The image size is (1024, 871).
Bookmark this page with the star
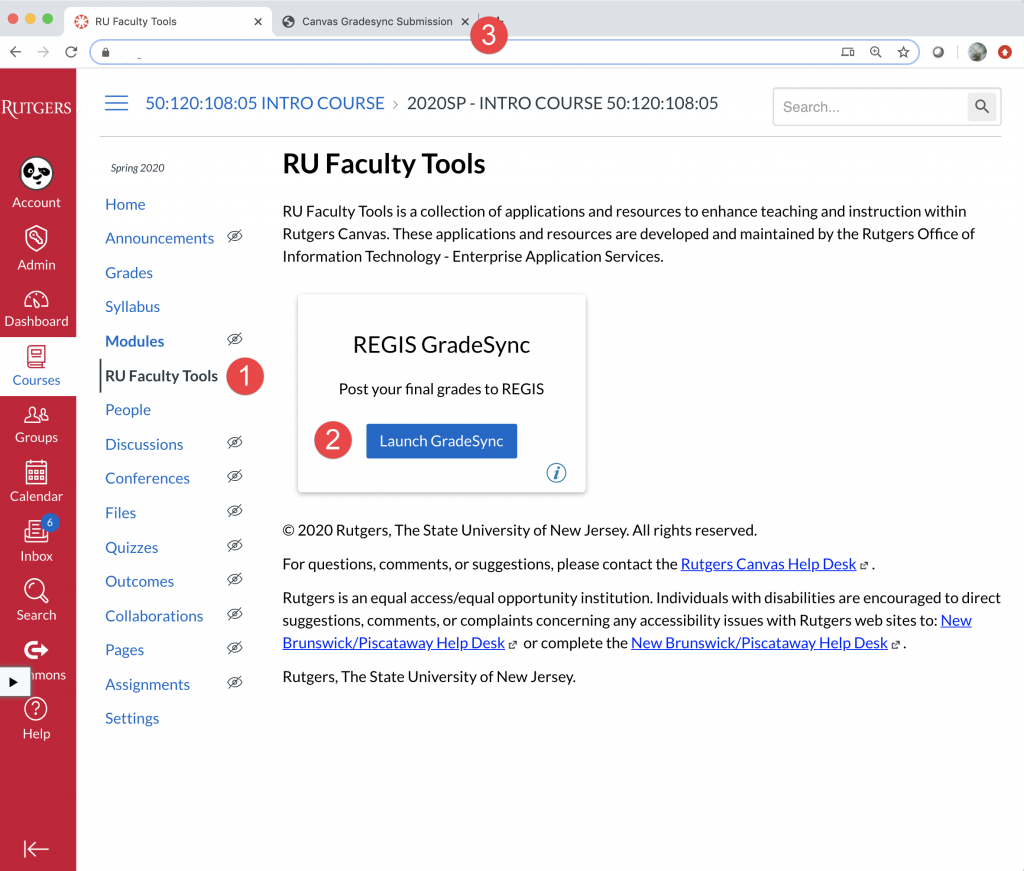[x=903, y=52]
